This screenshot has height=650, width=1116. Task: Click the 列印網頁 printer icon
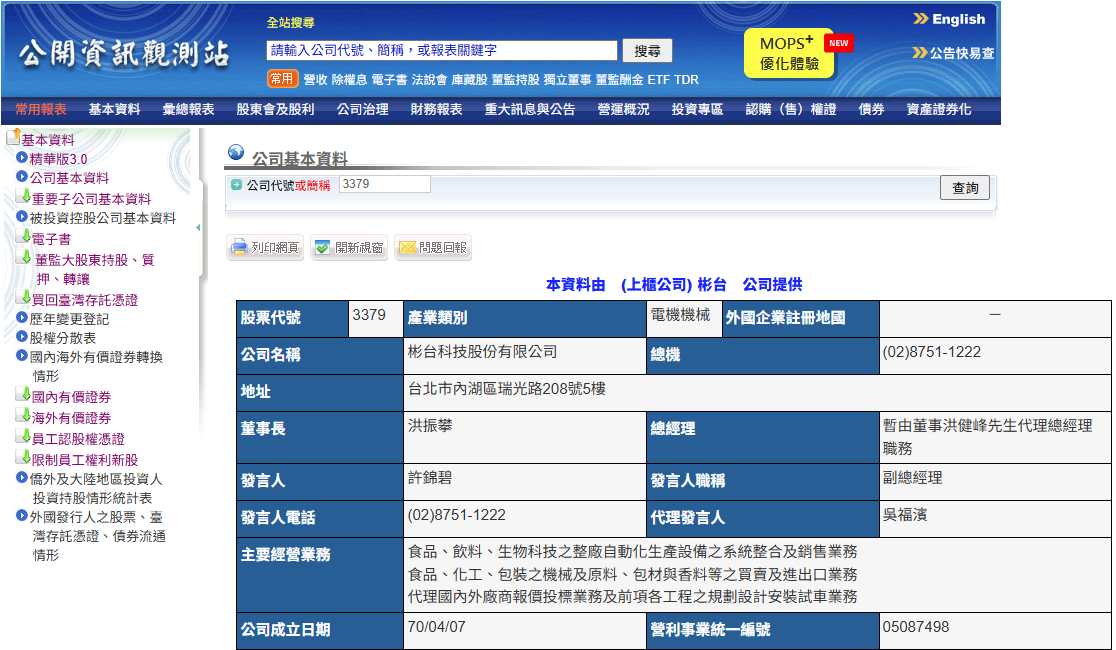(x=240, y=248)
